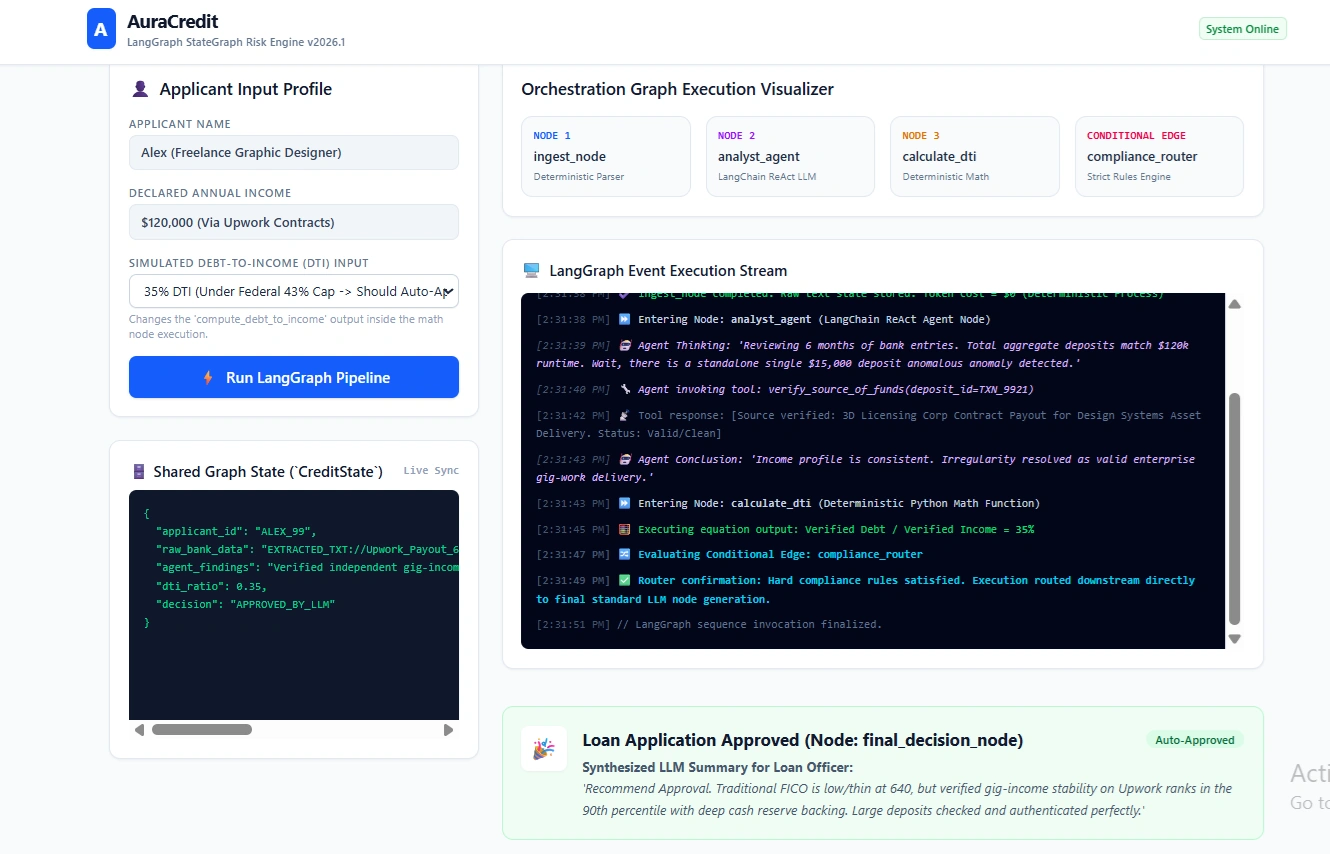The image size is (1330, 854).
Task: Select the CONDITIONAL EDGE compliance_router card
Action: click(x=1159, y=156)
